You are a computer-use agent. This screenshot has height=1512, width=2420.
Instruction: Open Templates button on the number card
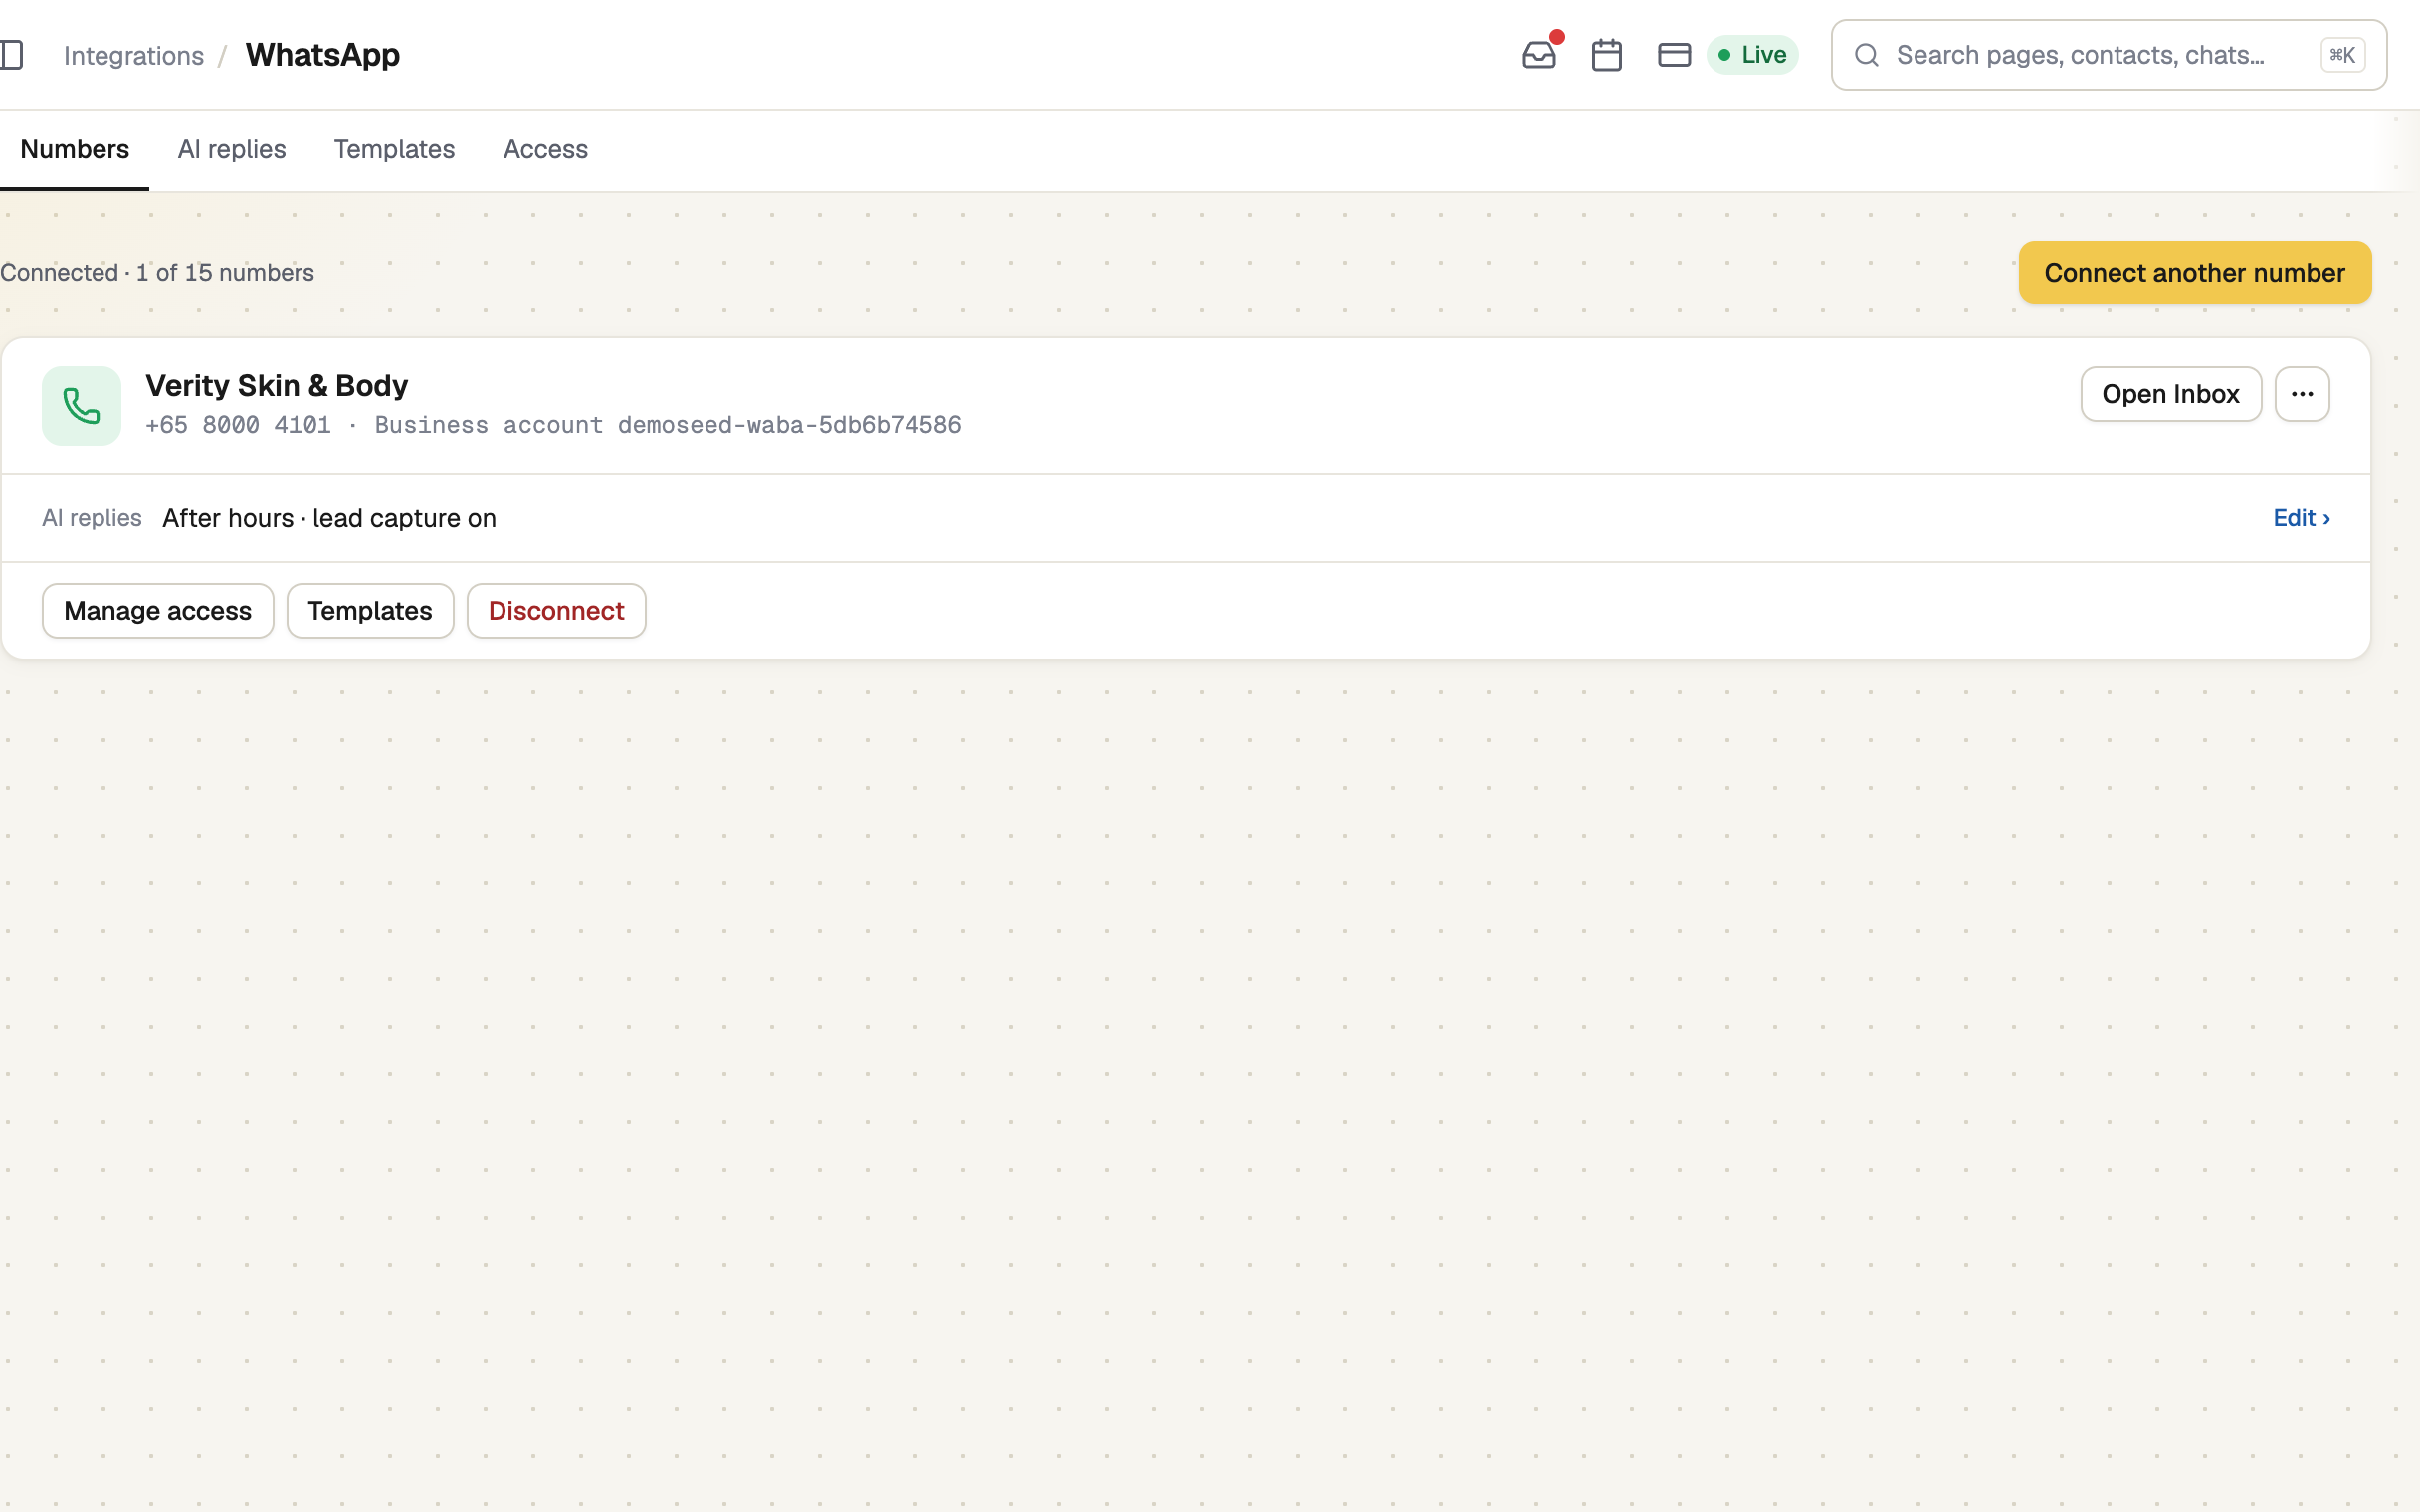tap(370, 611)
